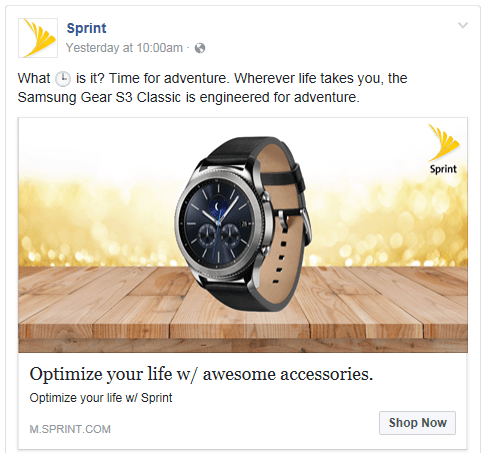Open the Yesterday at 10:00am timestamp

(124, 48)
